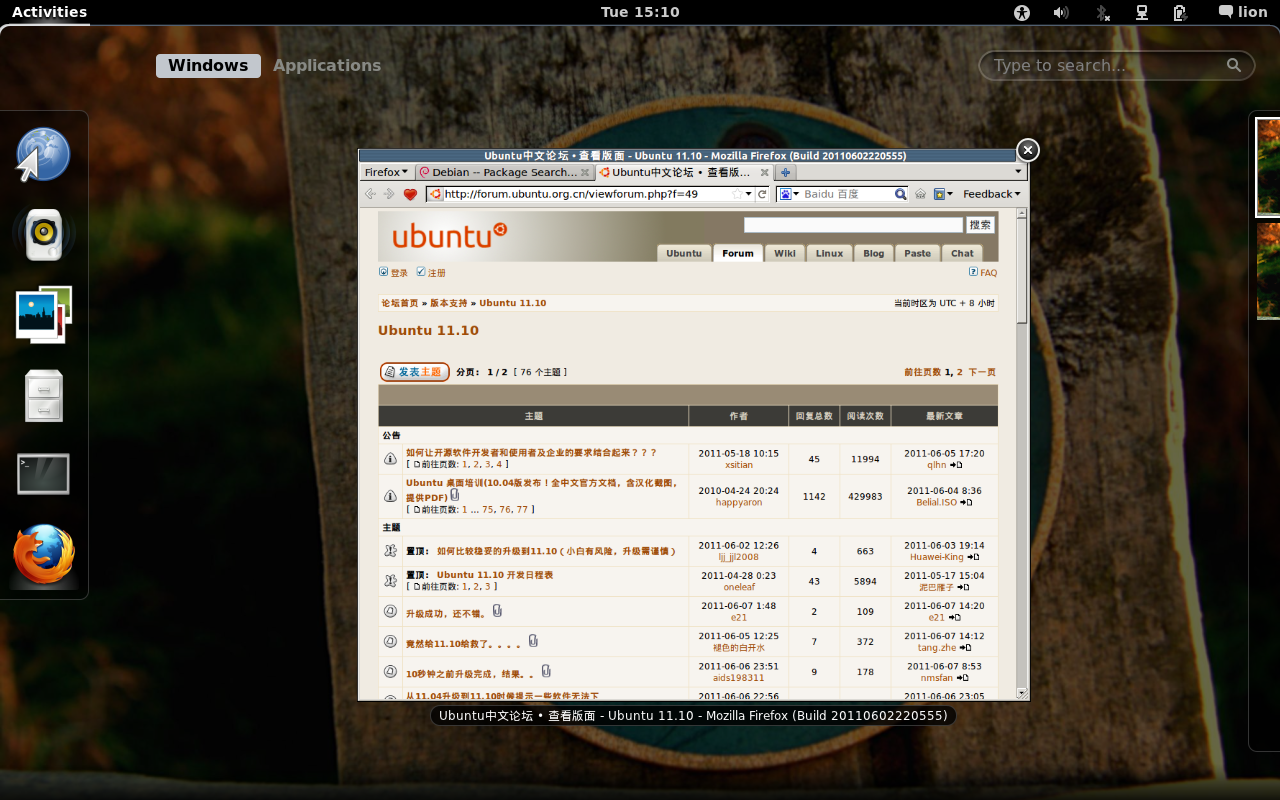Click the clock Tue 15:10 in top bar
Image resolution: width=1280 pixels, height=800 pixels.
pos(640,12)
